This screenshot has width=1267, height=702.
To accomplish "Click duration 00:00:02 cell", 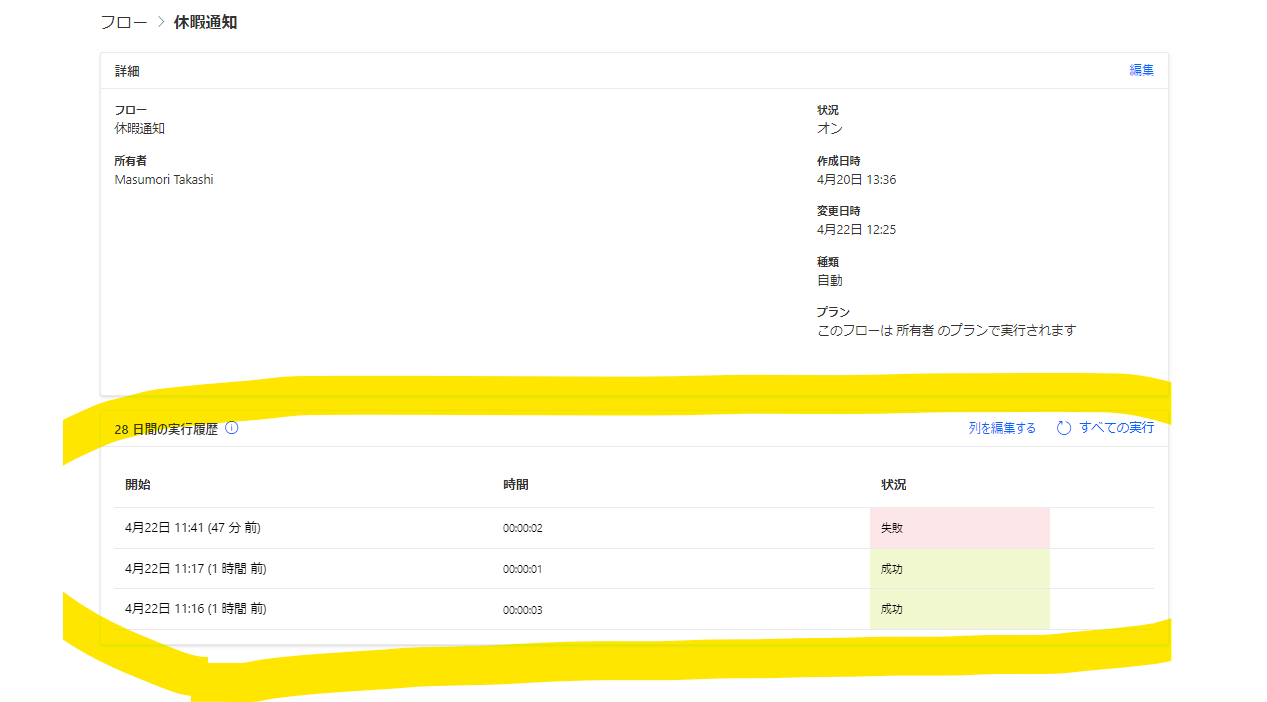I will point(523,528).
